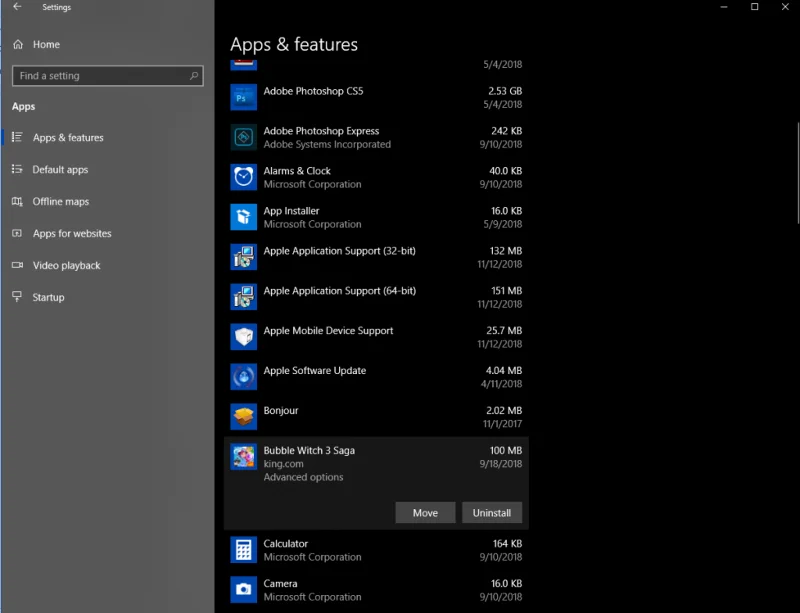The height and width of the screenshot is (613, 800).
Task: Click the App Installer icon
Action: coord(242,217)
